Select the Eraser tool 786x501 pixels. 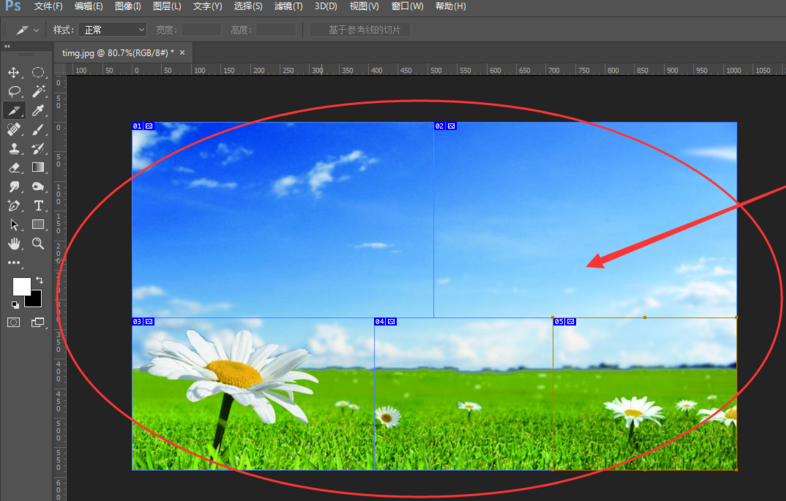tap(14, 168)
